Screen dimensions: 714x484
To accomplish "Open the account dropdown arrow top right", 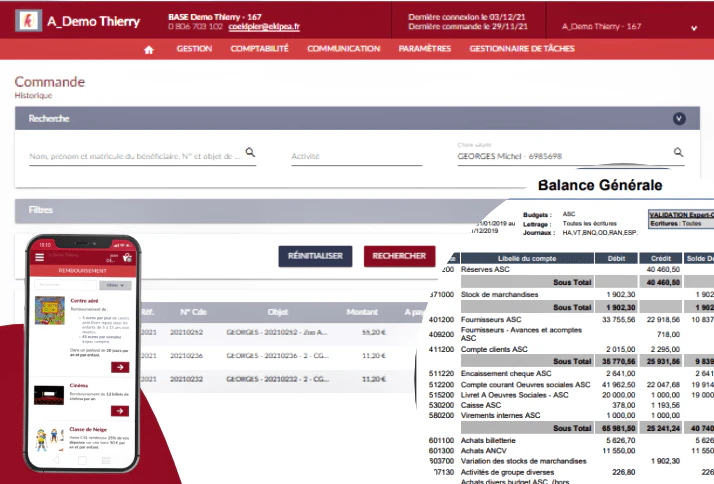I will 694,28.
